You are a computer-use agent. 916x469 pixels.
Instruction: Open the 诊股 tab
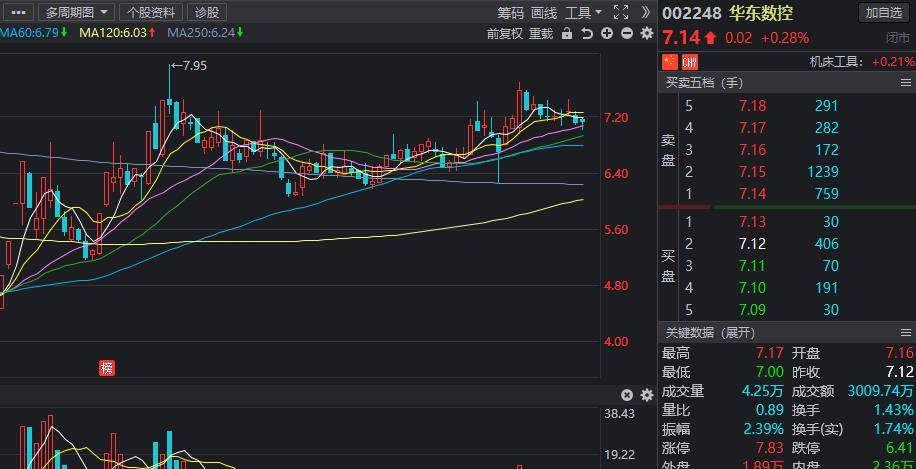[x=206, y=12]
